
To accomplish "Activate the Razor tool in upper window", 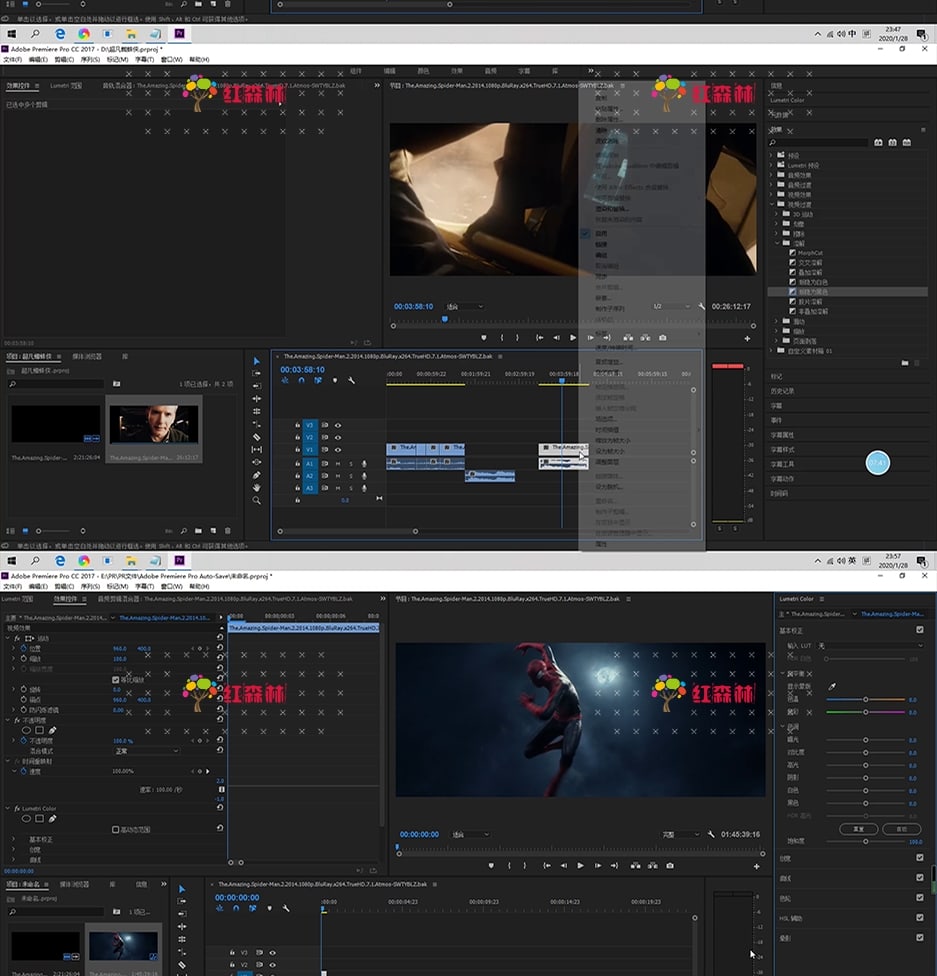I will point(257,437).
